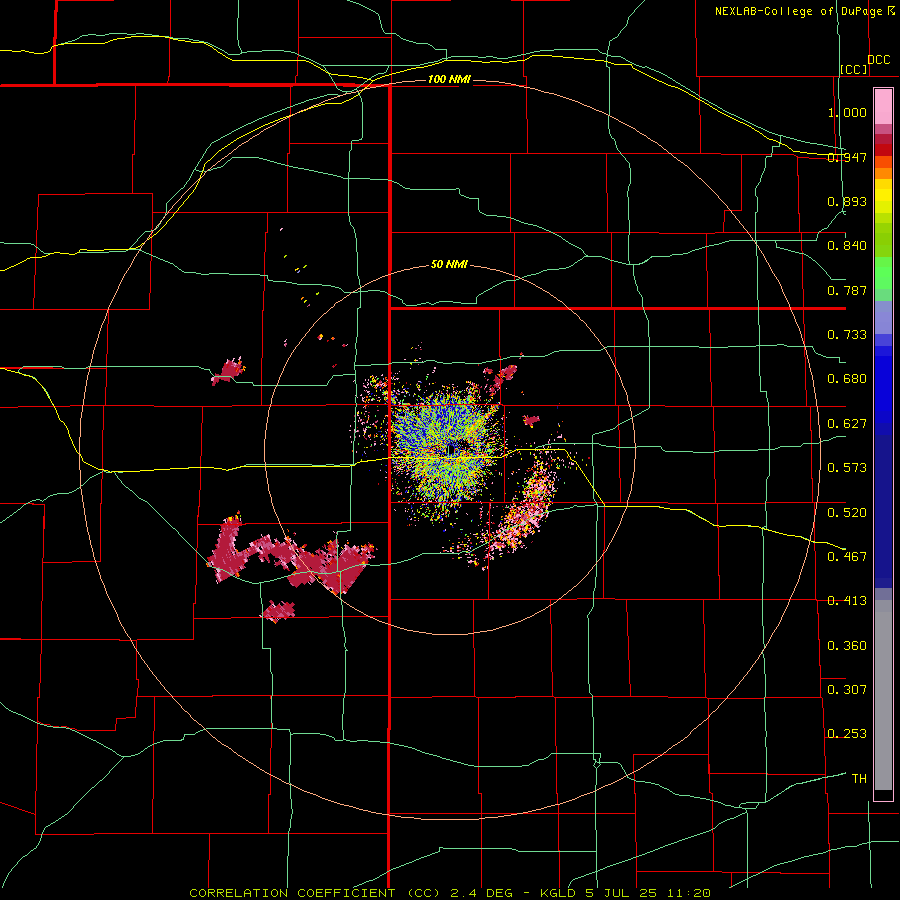Select the 0.733 color scale value

847,335
